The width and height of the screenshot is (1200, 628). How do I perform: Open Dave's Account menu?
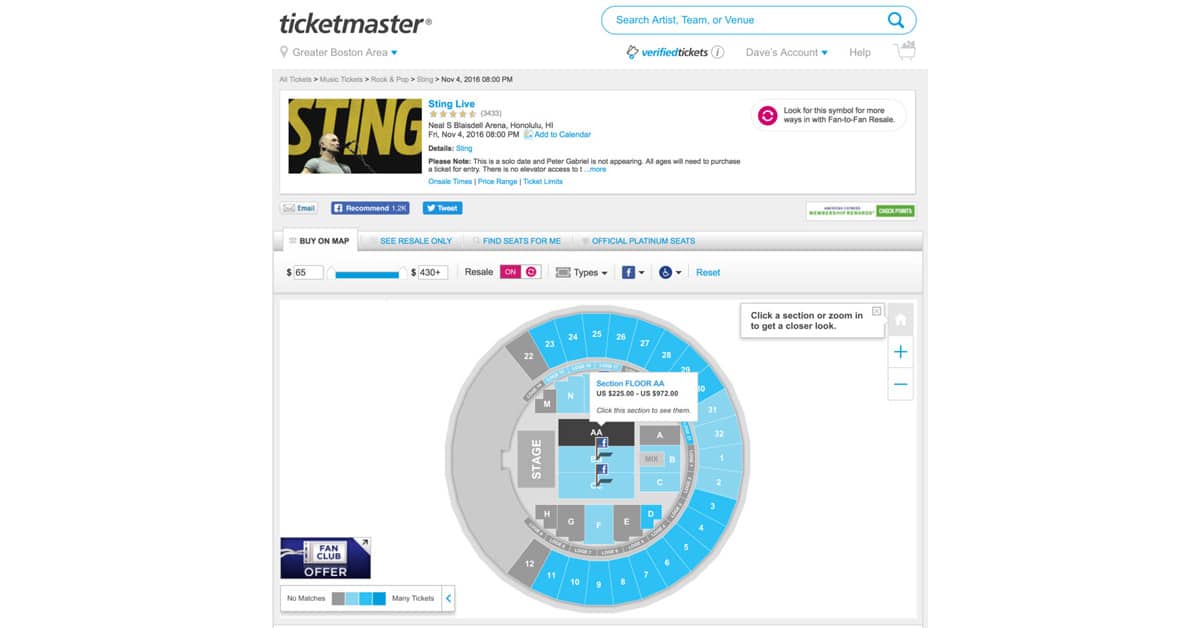(x=786, y=52)
